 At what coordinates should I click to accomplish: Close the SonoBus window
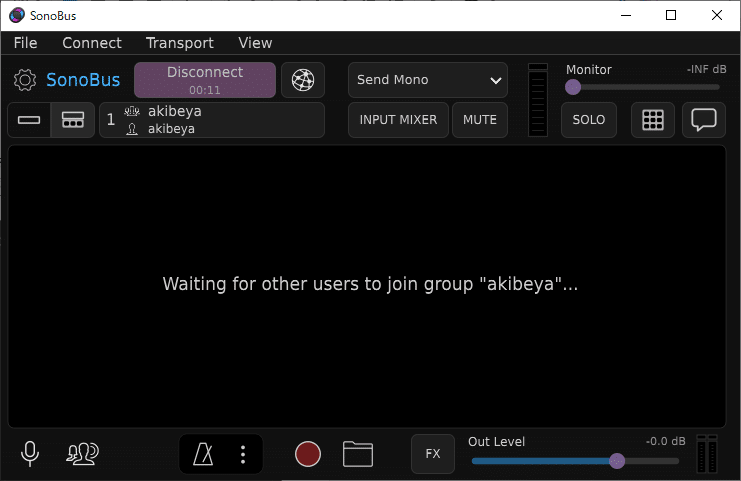click(x=717, y=16)
